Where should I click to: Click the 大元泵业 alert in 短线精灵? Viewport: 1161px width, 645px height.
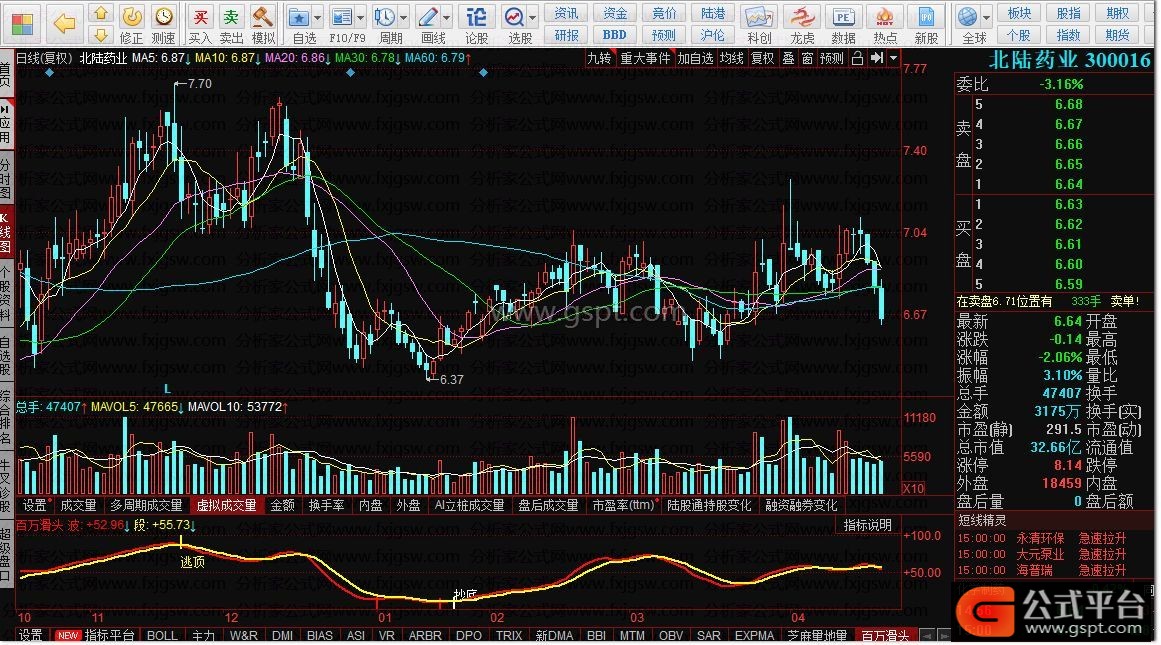1040,554
